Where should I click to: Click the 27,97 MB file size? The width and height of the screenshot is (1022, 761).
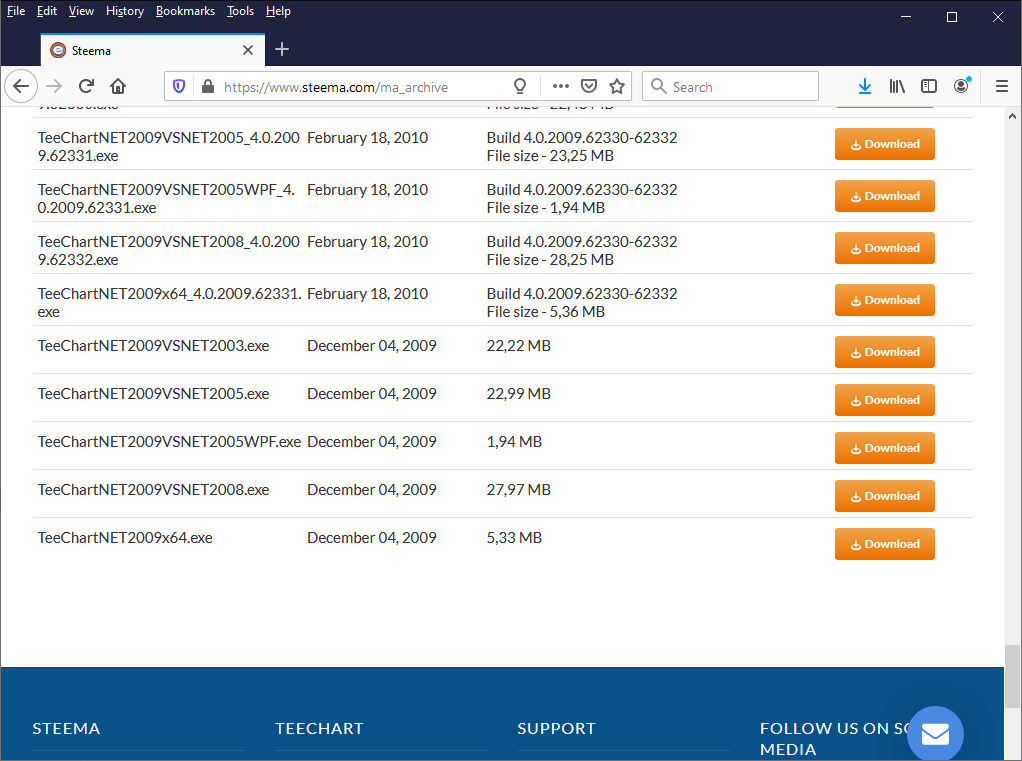pyautogui.click(x=518, y=490)
